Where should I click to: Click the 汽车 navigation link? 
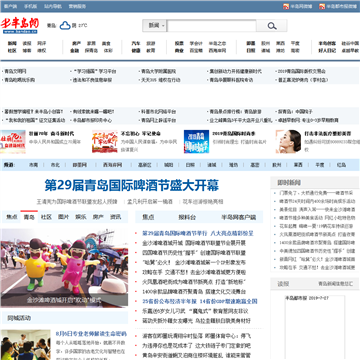click(136, 43)
